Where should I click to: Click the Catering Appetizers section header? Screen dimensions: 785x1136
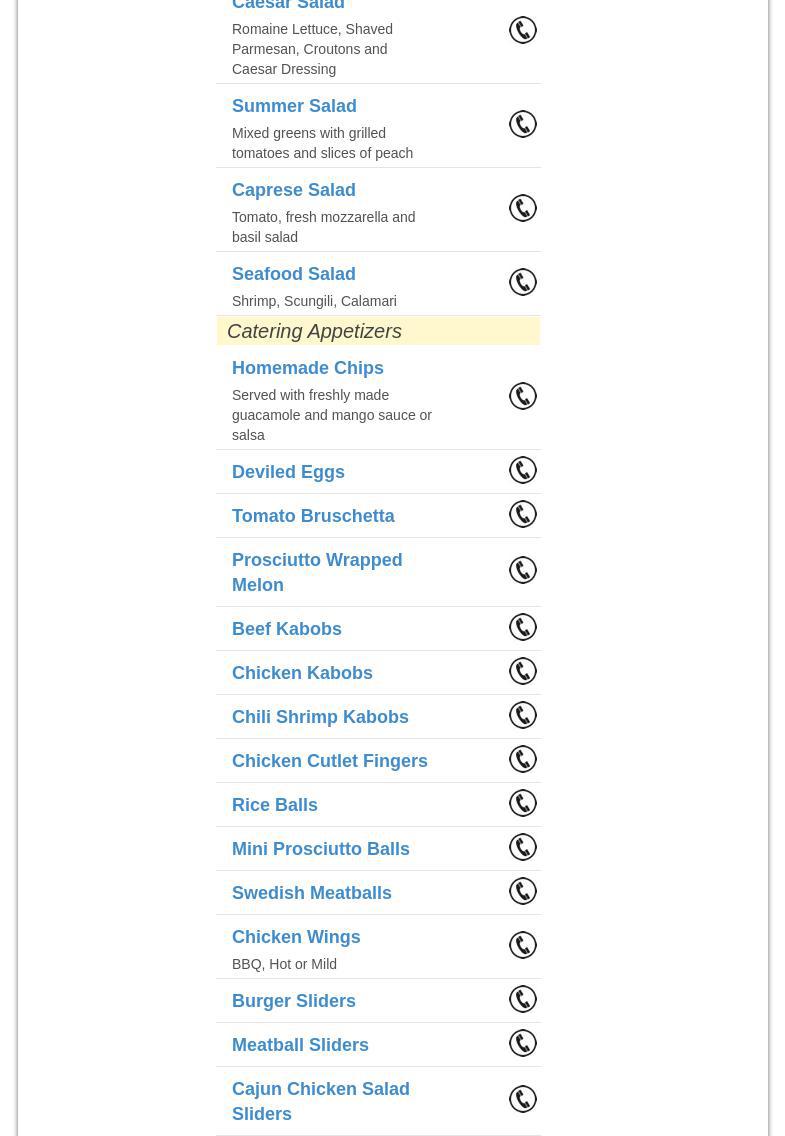coord(314,331)
